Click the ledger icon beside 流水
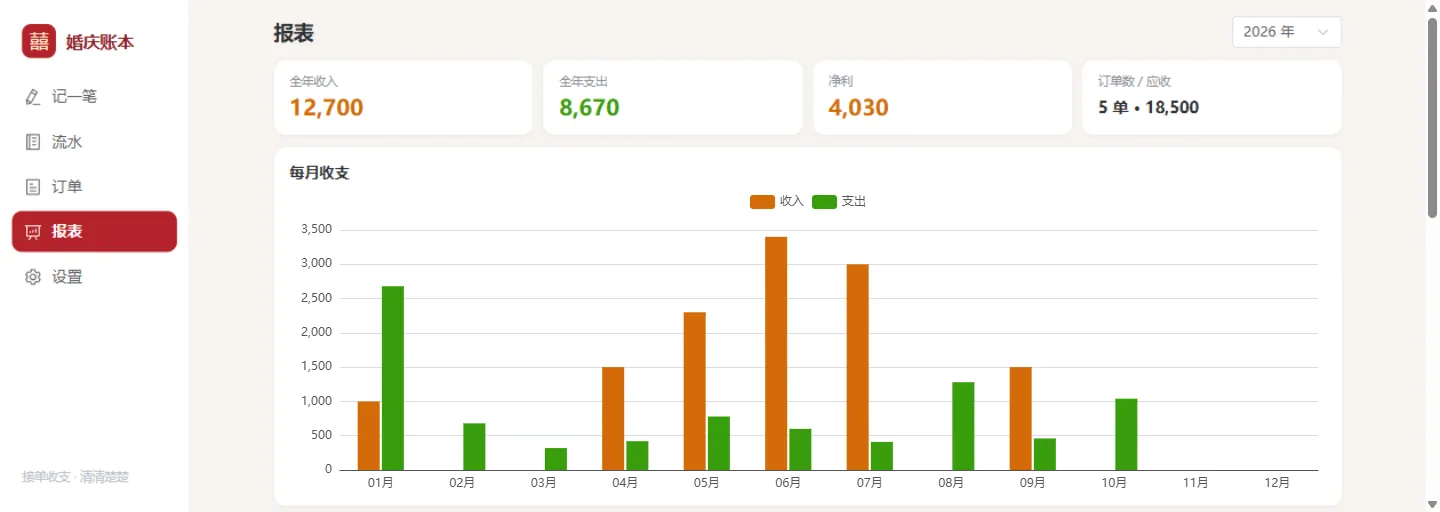 [33, 142]
